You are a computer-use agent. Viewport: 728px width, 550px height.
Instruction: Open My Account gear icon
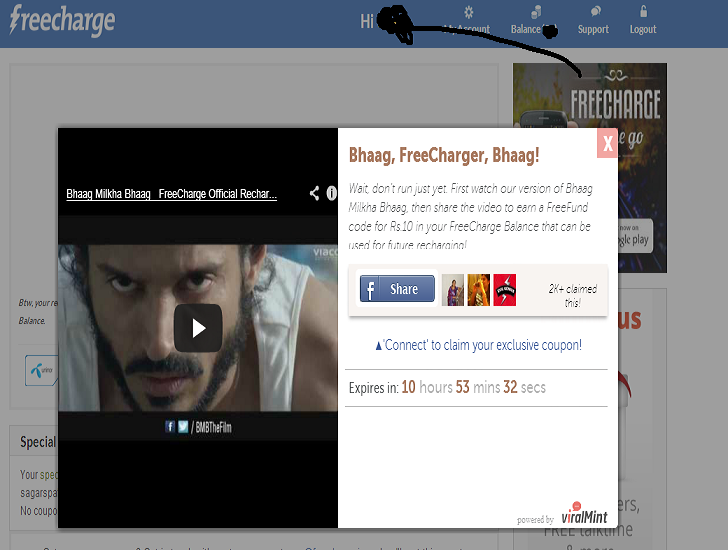469,13
